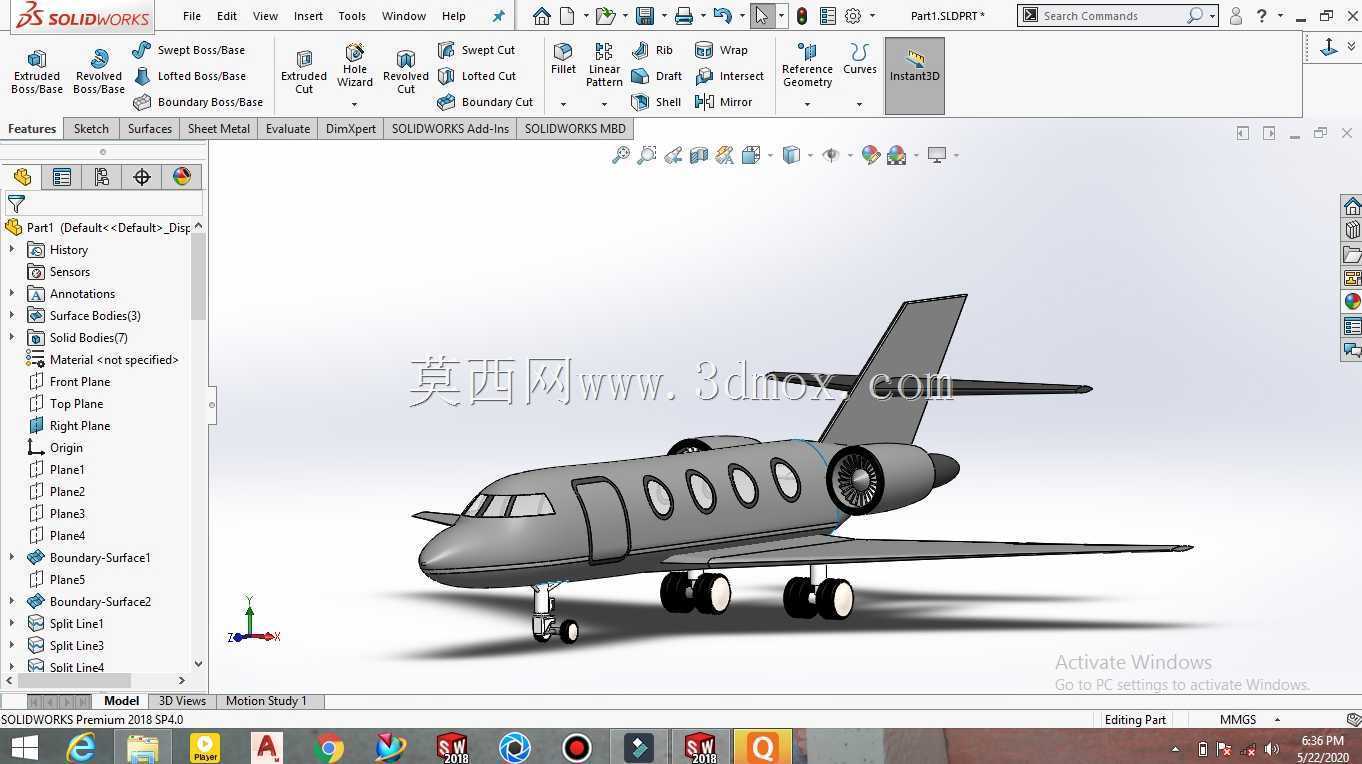Select Right Plane in tree

70,425
